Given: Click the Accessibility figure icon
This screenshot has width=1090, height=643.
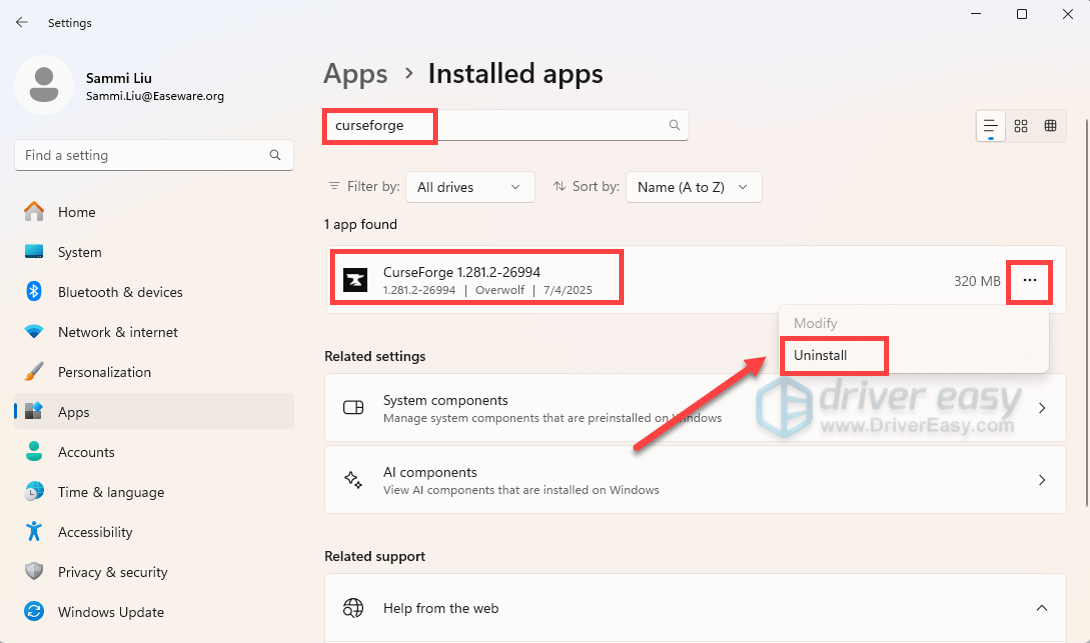Looking at the screenshot, I should 34,532.
